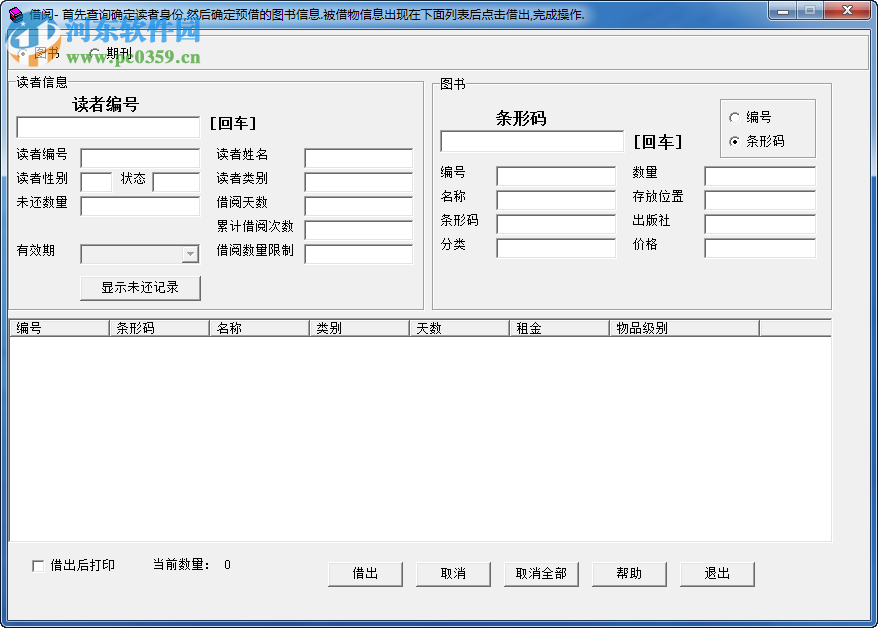Image resolution: width=878 pixels, height=628 pixels.
Task: Open help via the 帮助 button
Action: (629, 573)
